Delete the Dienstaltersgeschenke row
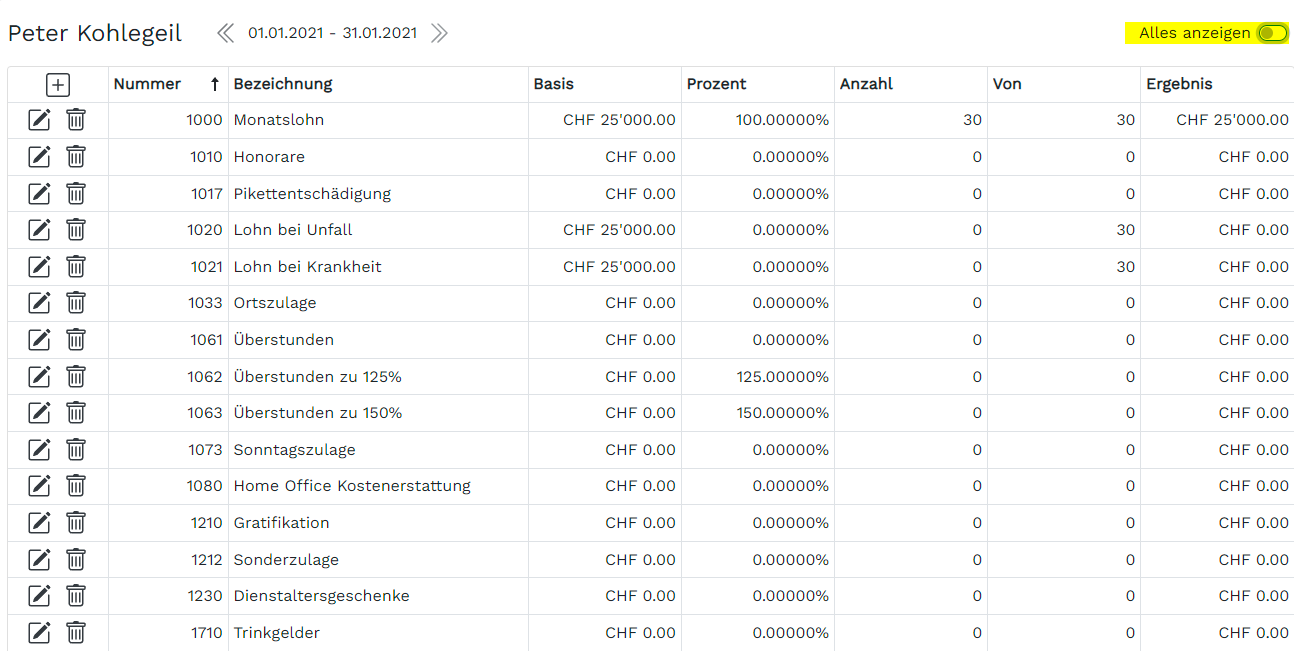Screen dimensions: 1294x657 coord(76,596)
